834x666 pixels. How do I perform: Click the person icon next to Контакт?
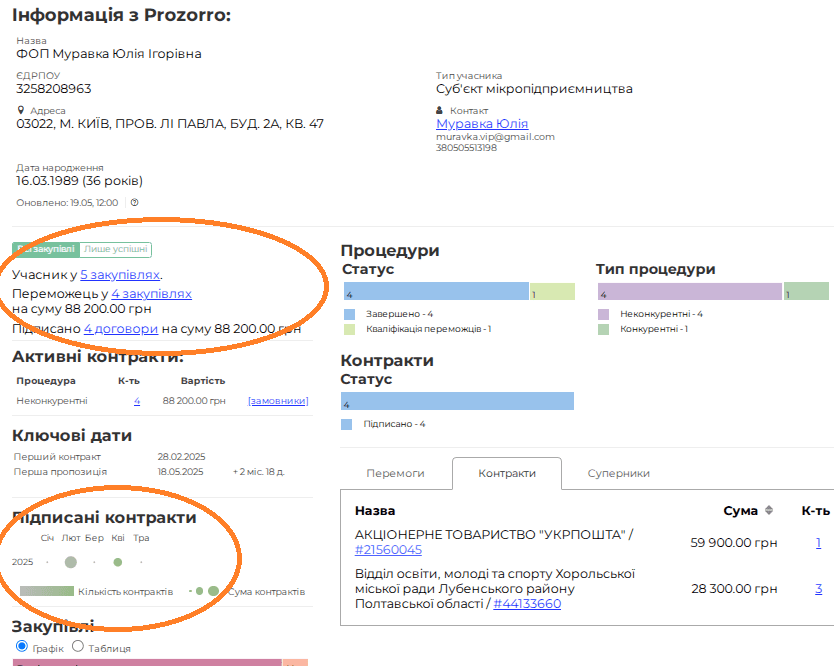click(439, 111)
